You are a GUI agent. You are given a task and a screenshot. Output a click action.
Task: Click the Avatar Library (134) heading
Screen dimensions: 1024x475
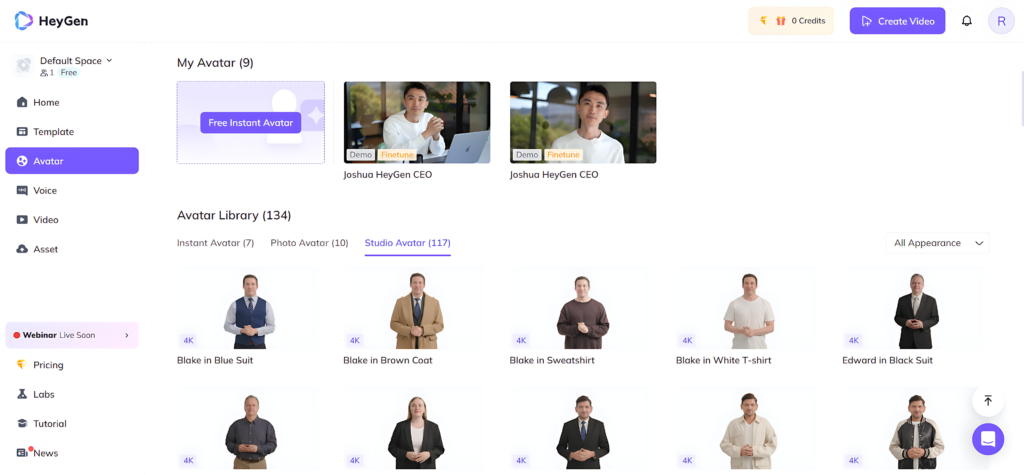point(234,215)
